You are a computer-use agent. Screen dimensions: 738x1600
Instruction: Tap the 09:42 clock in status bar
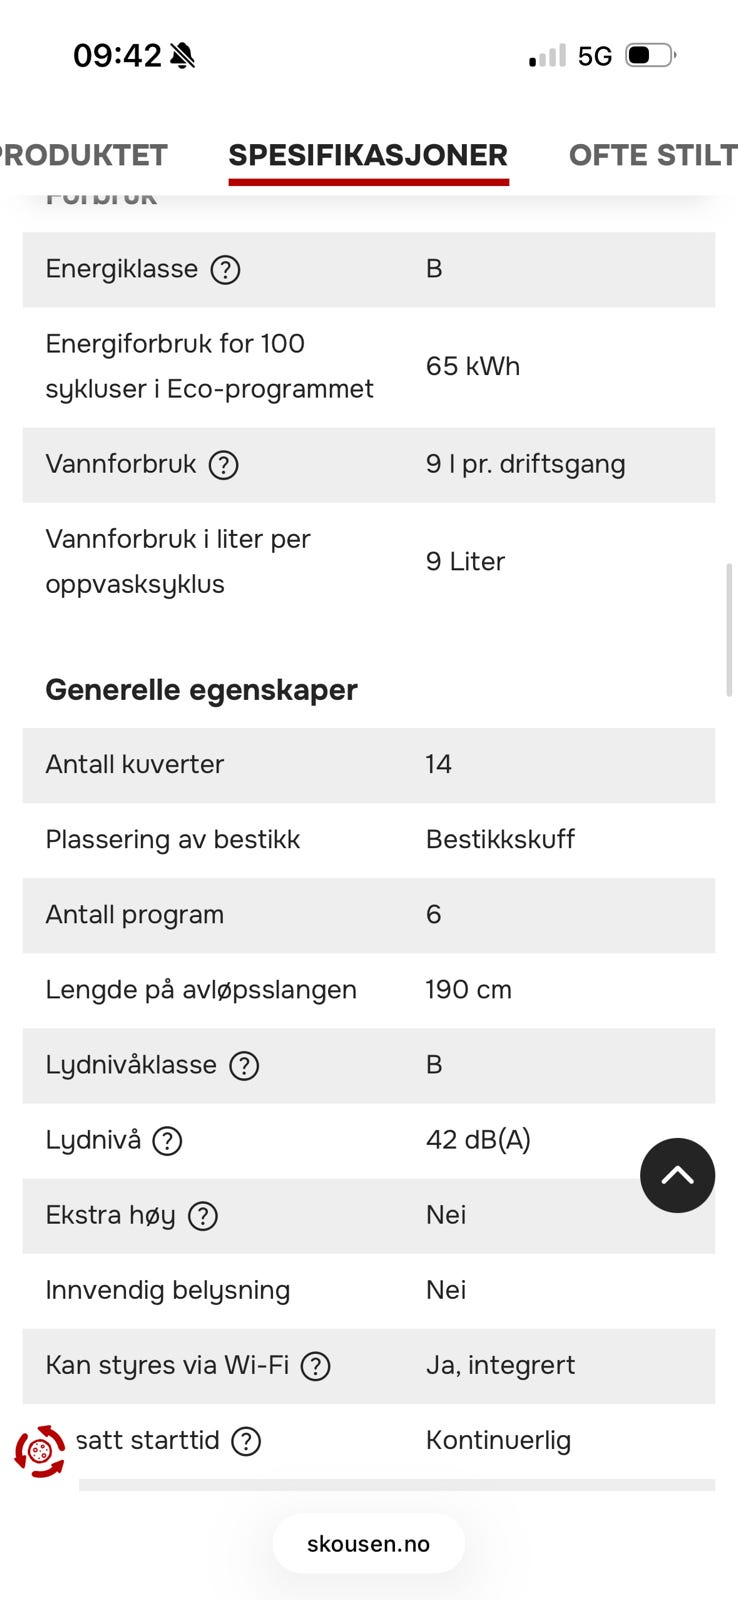click(117, 55)
